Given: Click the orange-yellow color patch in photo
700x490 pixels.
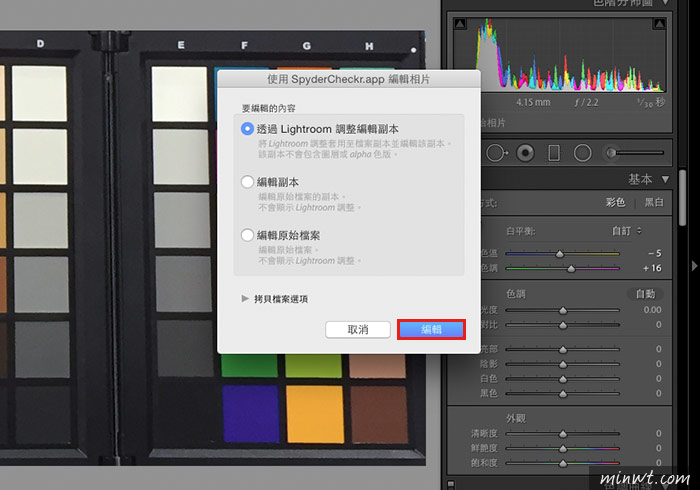Looking at the screenshot, I should click(315, 415).
